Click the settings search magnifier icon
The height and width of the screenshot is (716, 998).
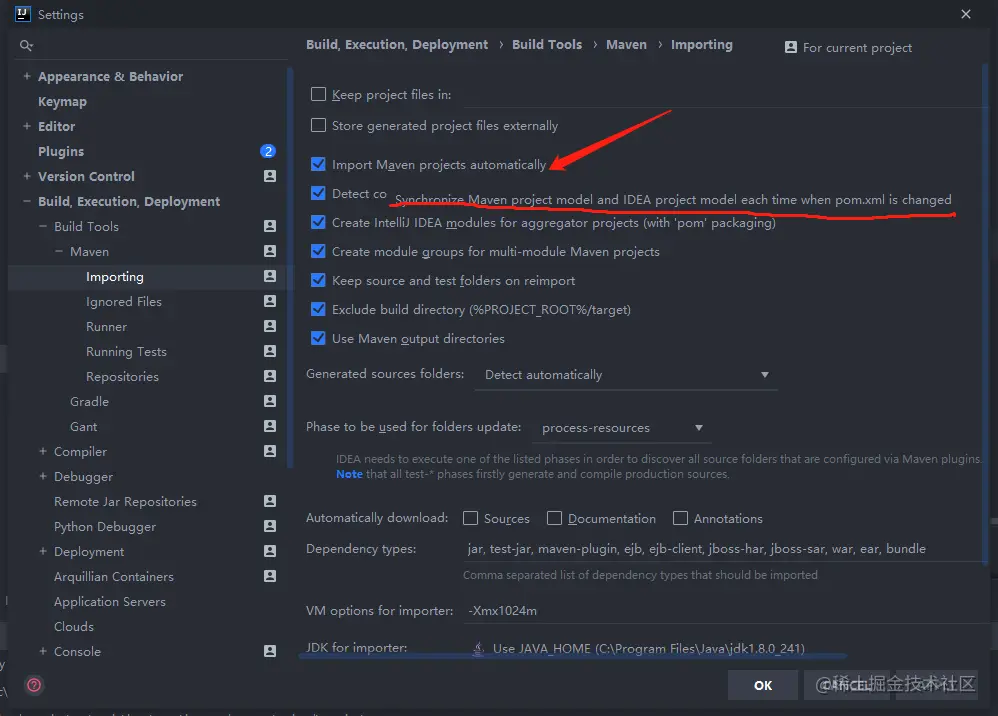tap(26, 45)
